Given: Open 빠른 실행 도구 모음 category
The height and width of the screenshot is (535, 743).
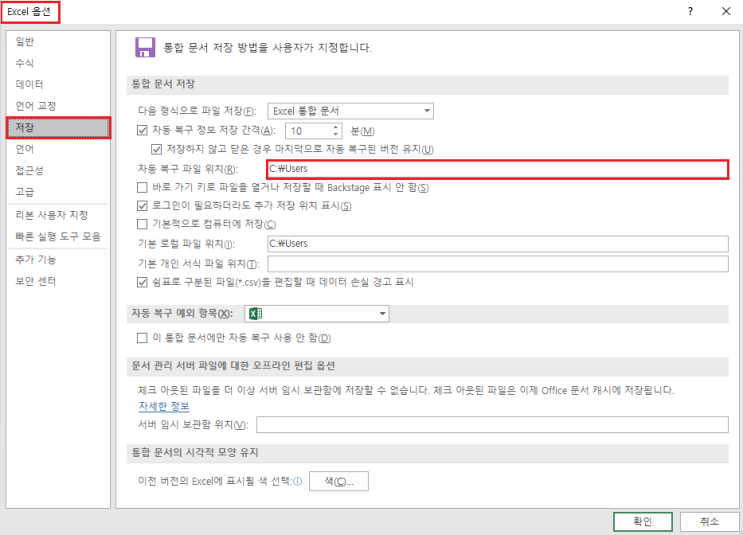Looking at the screenshot, I should (x=58, y=236).
